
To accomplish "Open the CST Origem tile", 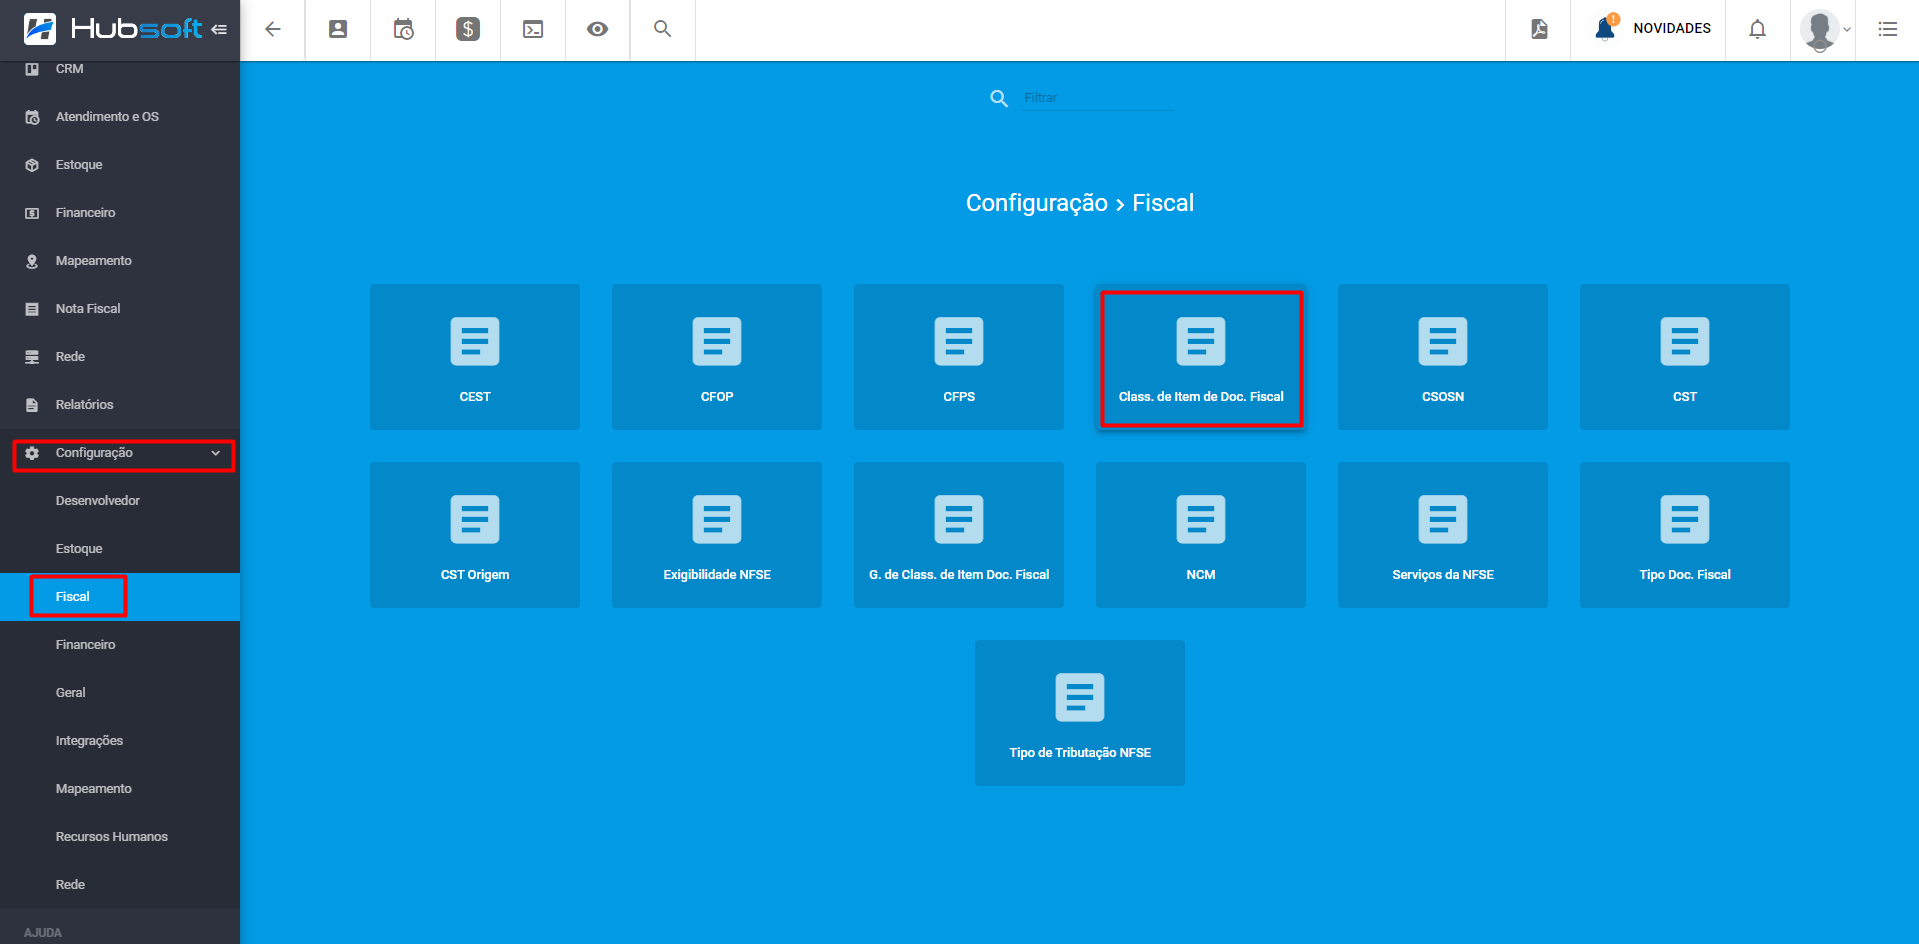I will [475, 535].
